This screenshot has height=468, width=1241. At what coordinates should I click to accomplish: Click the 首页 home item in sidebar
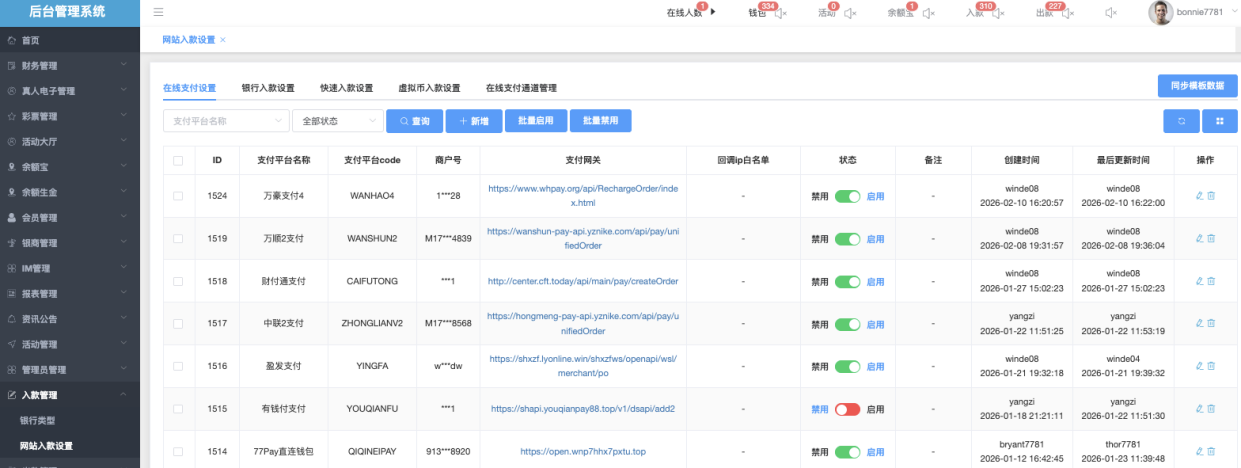click(x=30, y=40)
